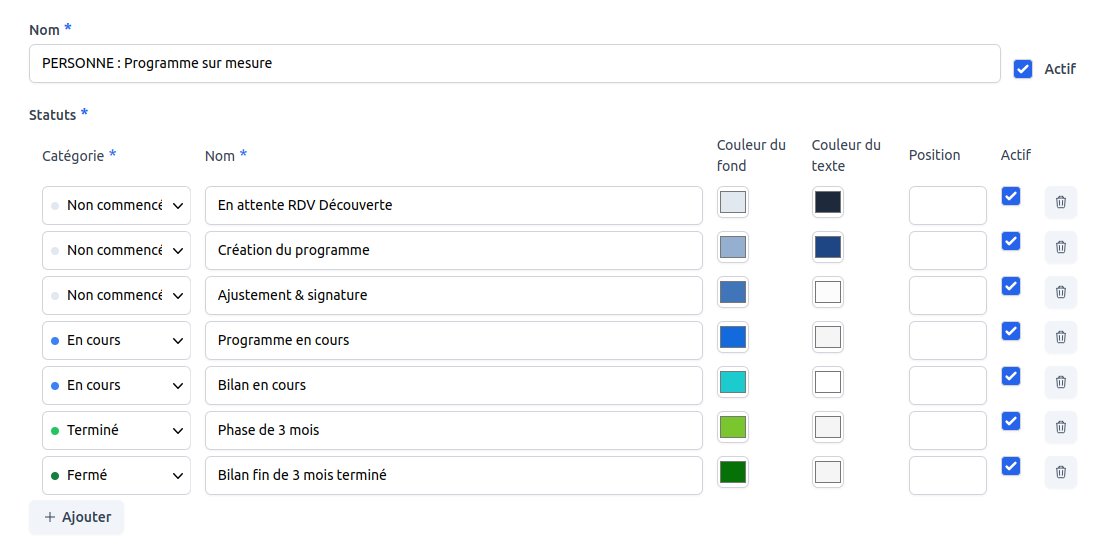Remove the 'Phase de 3 mois' status

(x=1060, y=427)
